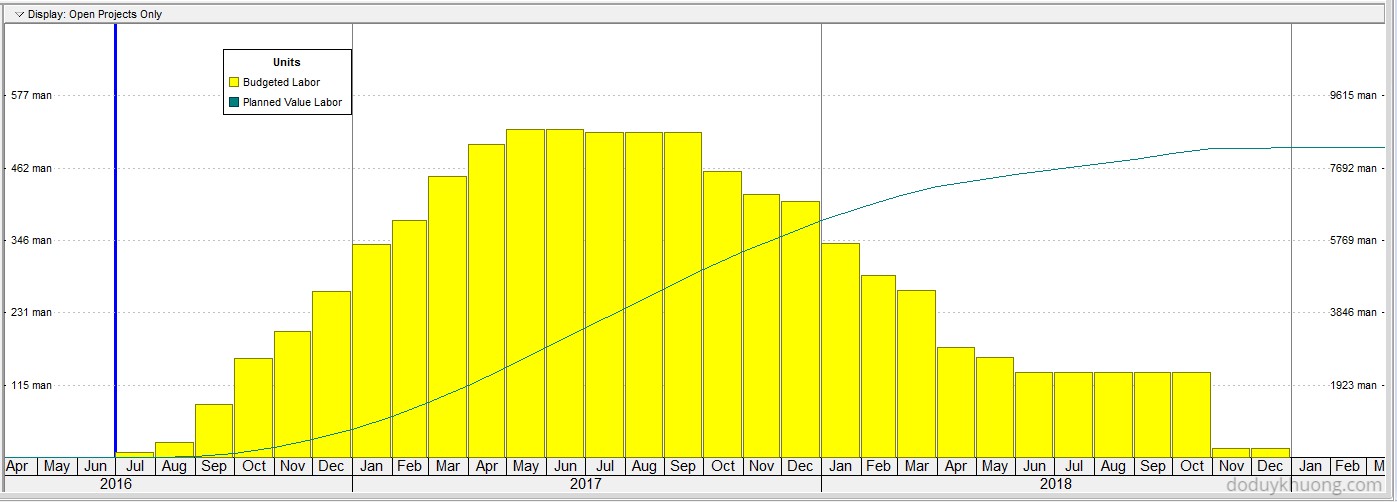This screenshot has width=1397, height=502.
Task: Click the blue data date line
Action: 115,240
